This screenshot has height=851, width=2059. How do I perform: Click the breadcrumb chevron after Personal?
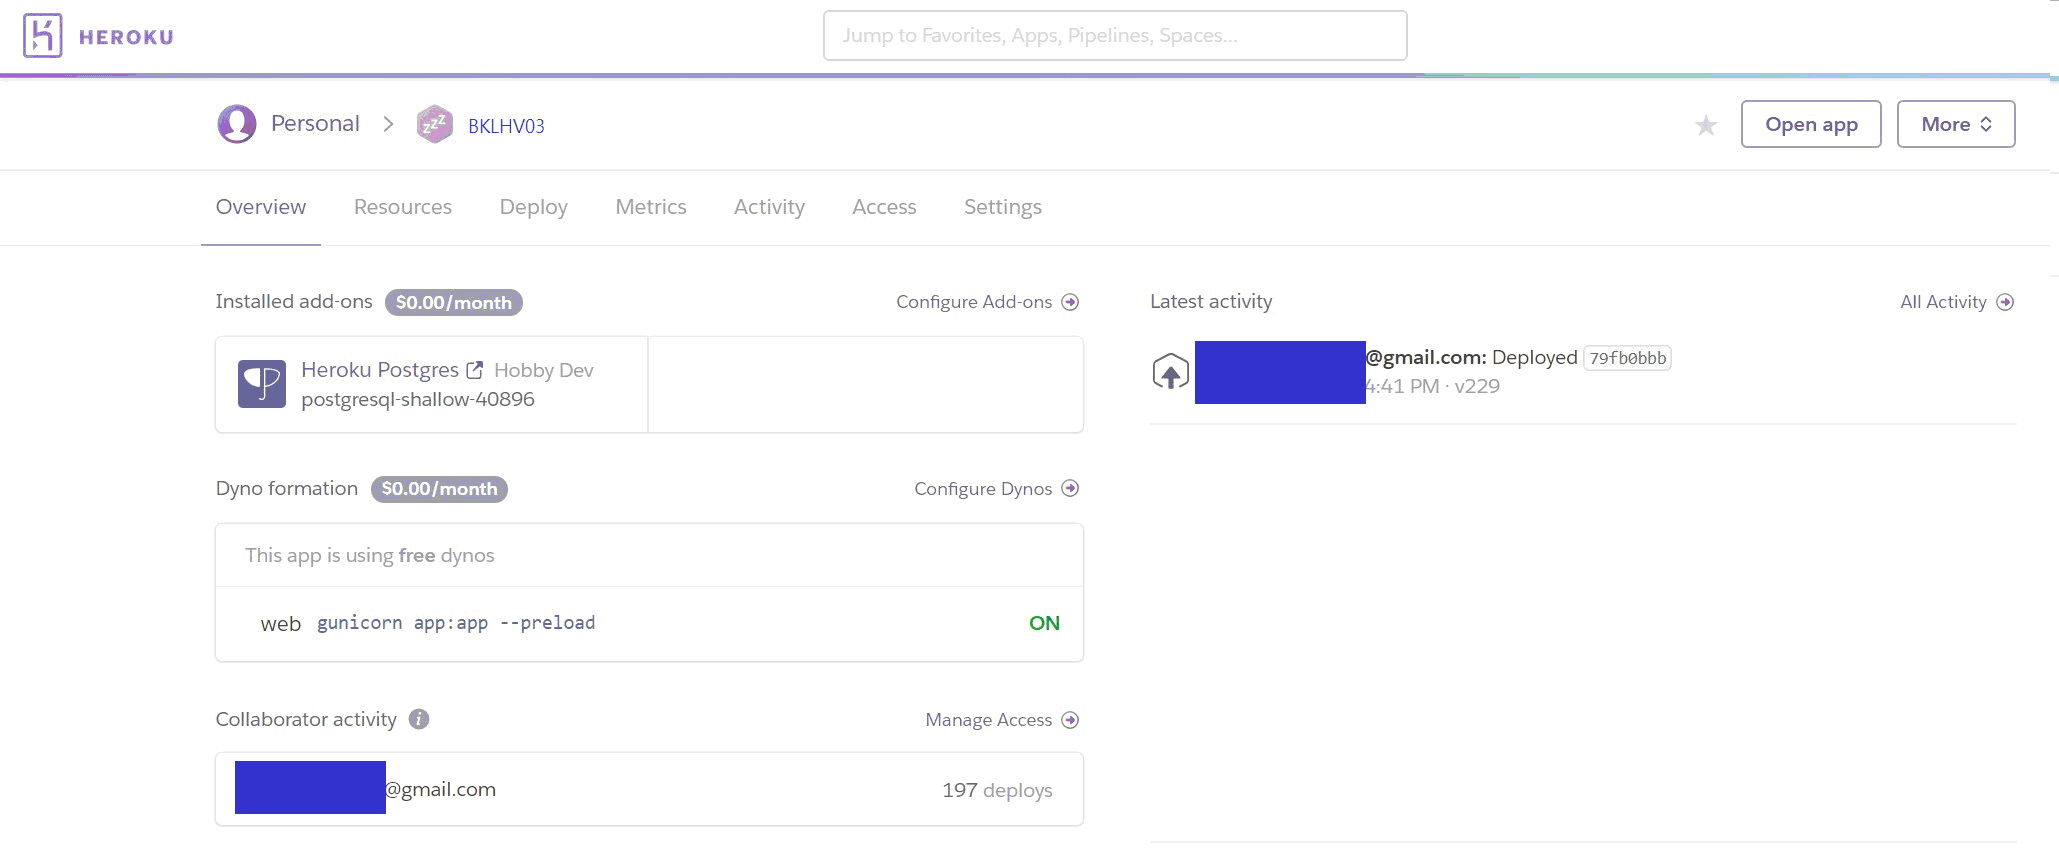pyautogui.click(x=388, y=124)
